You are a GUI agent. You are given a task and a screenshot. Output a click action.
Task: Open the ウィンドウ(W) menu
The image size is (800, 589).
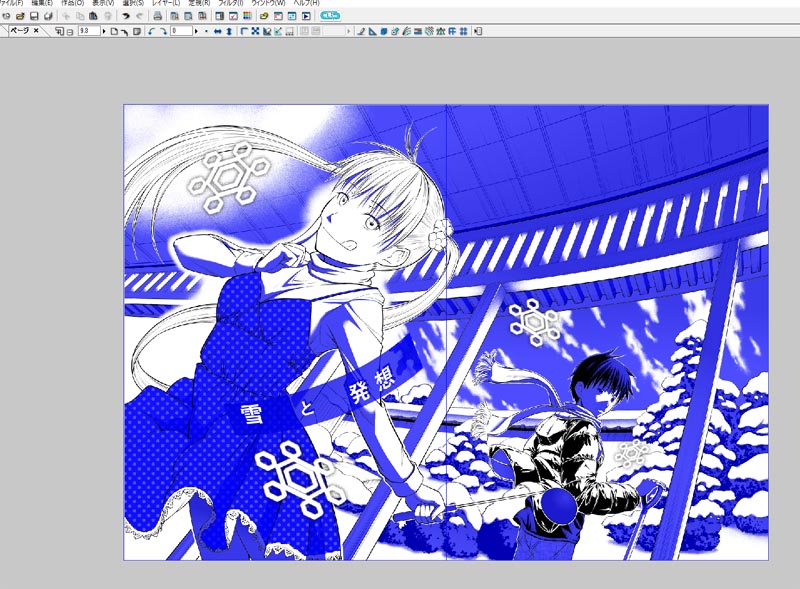[x=268, y=3]
